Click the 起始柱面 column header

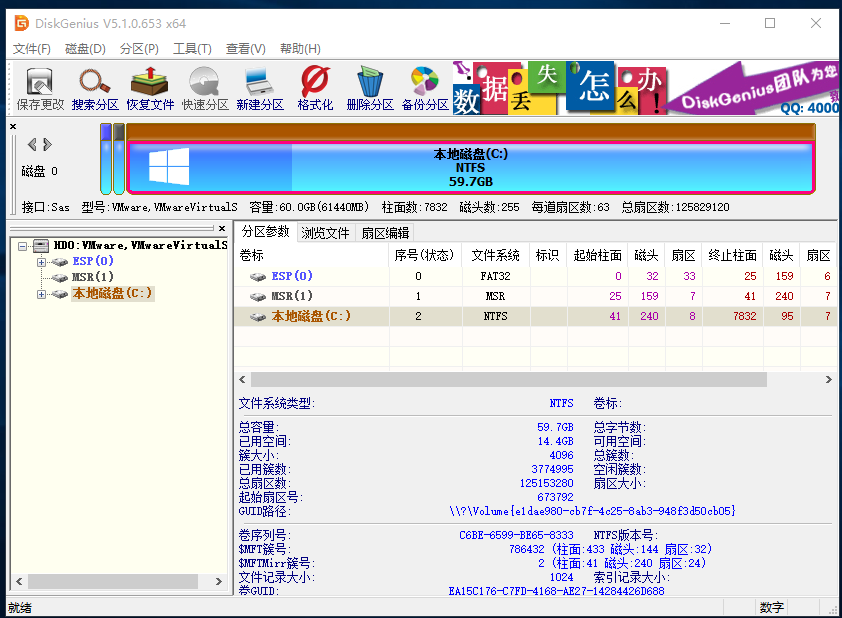click(597, 256)
